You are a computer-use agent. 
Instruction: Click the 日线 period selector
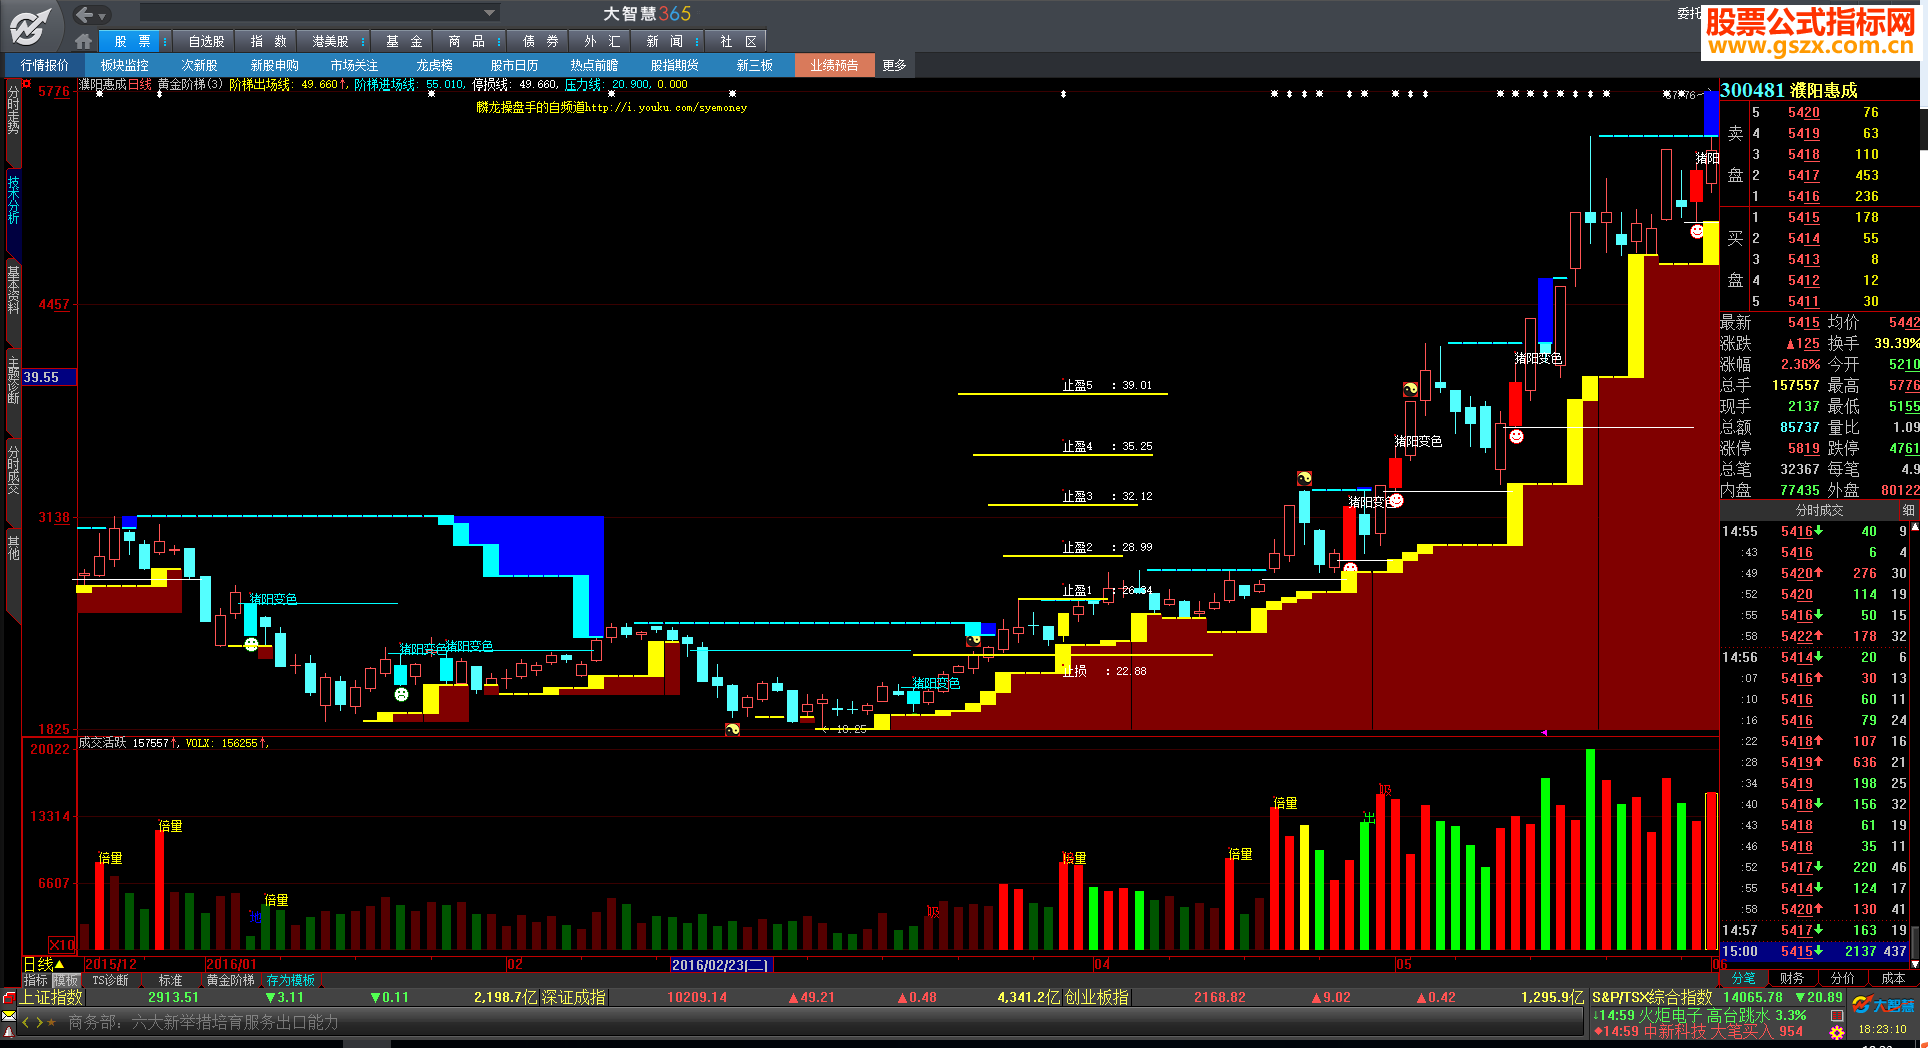coord(44,964)
